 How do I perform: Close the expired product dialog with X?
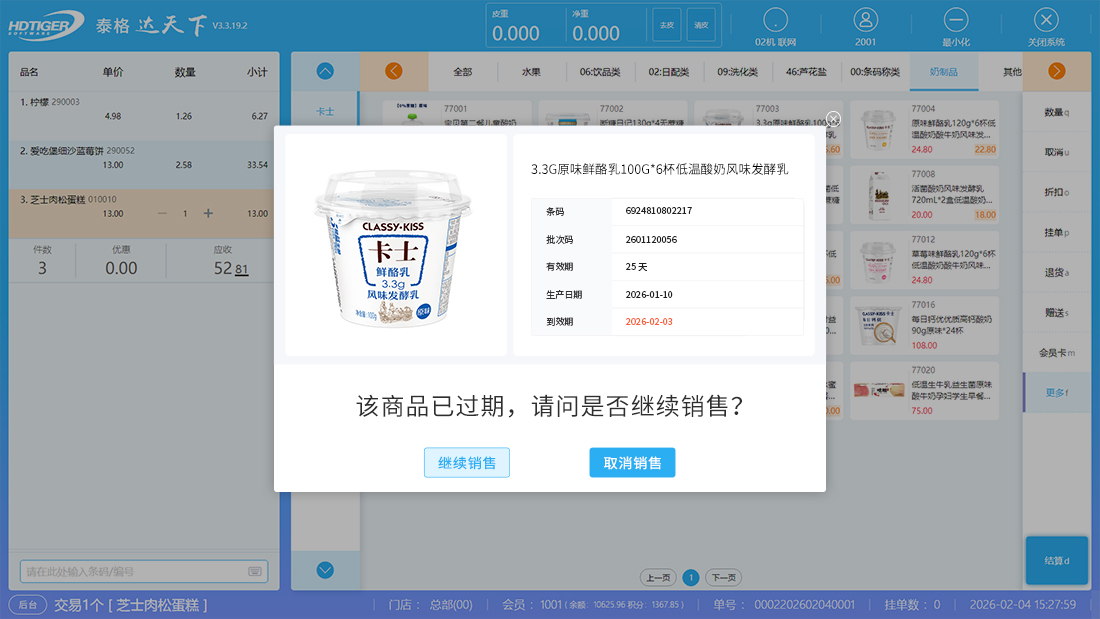point(834,119)
